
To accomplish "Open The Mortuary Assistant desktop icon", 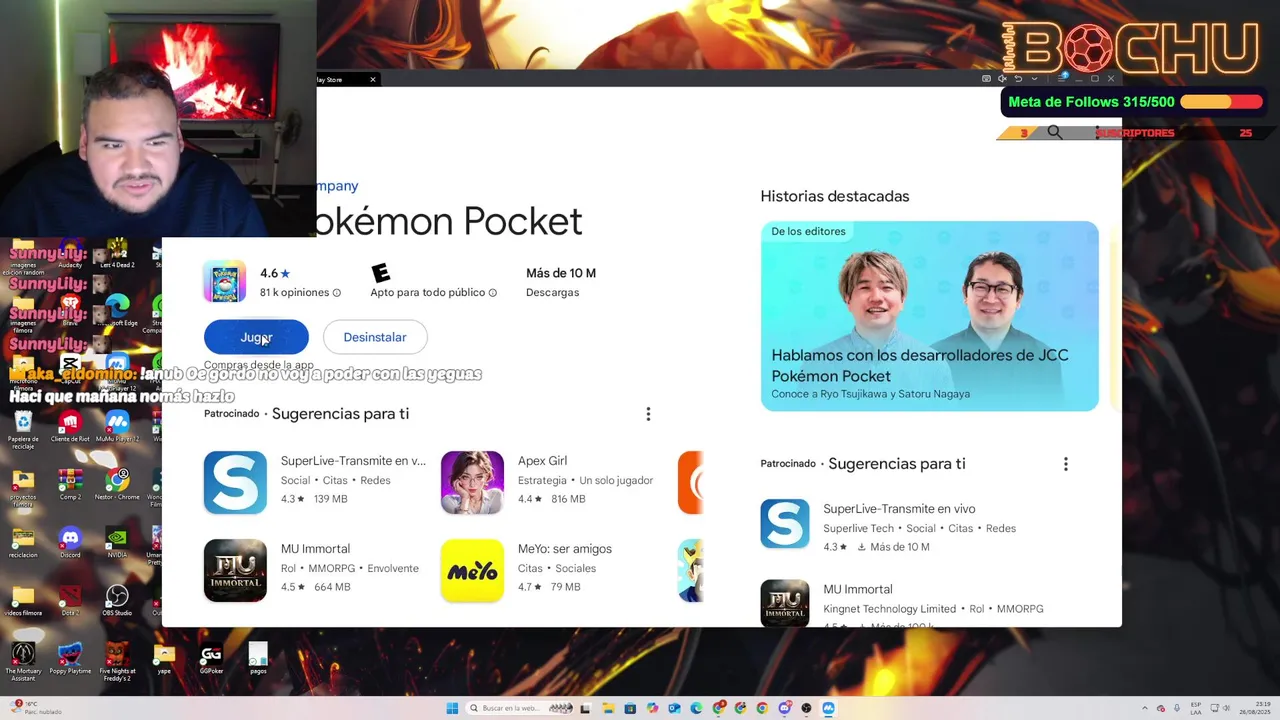I will [23, 661].
